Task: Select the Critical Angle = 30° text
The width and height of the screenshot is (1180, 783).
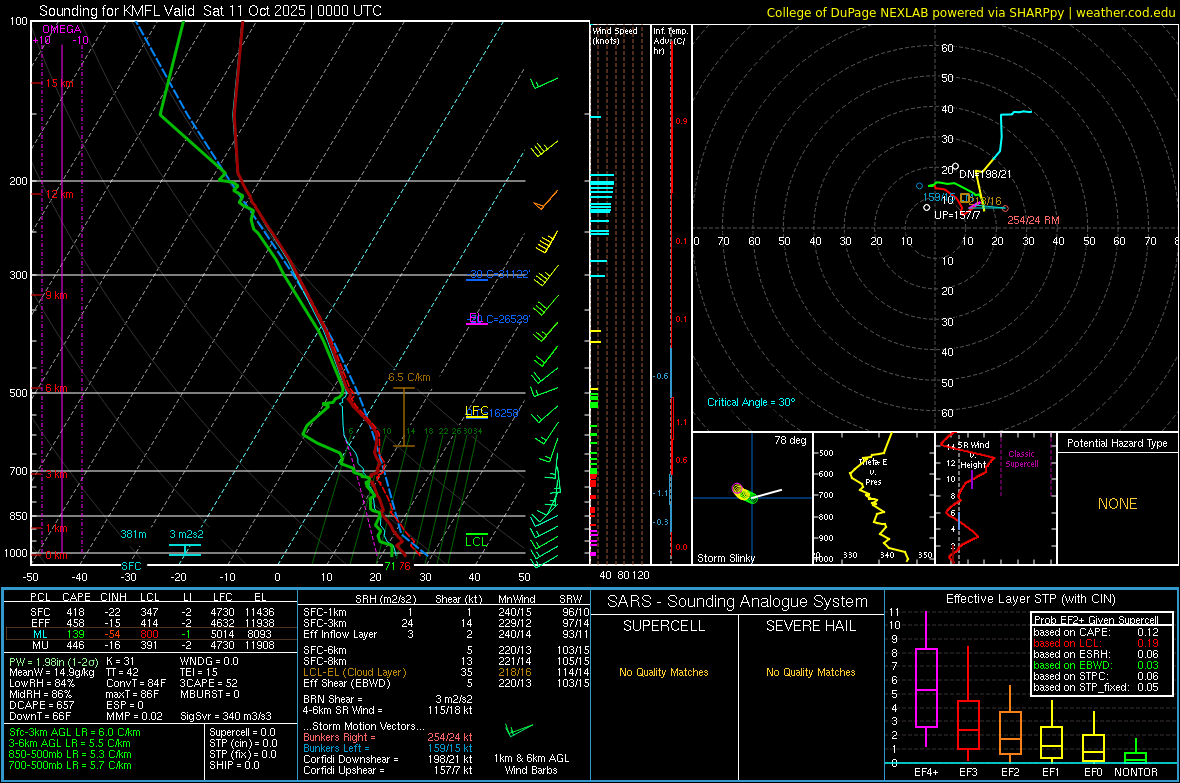Action: (x=750, y=402)
